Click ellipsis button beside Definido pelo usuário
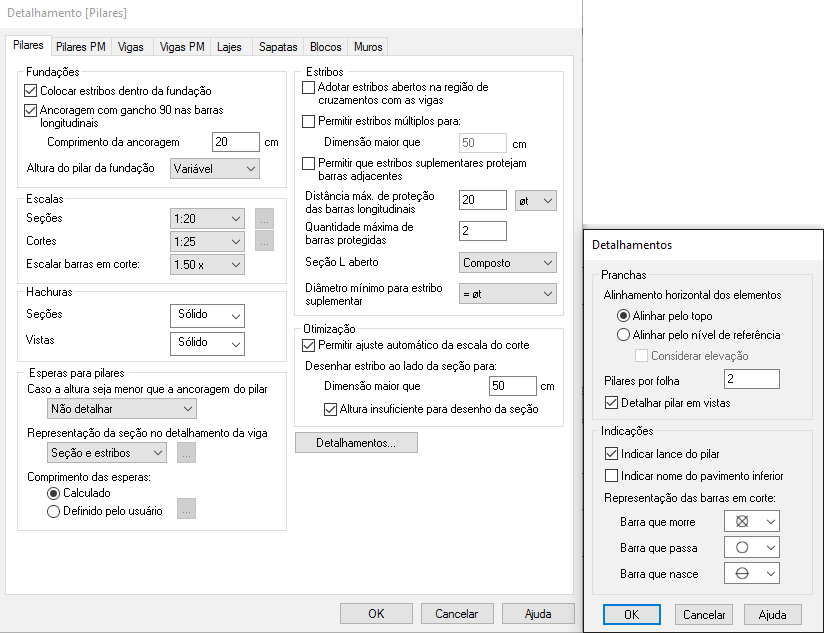The image size is (824, 633). point(186,509)
